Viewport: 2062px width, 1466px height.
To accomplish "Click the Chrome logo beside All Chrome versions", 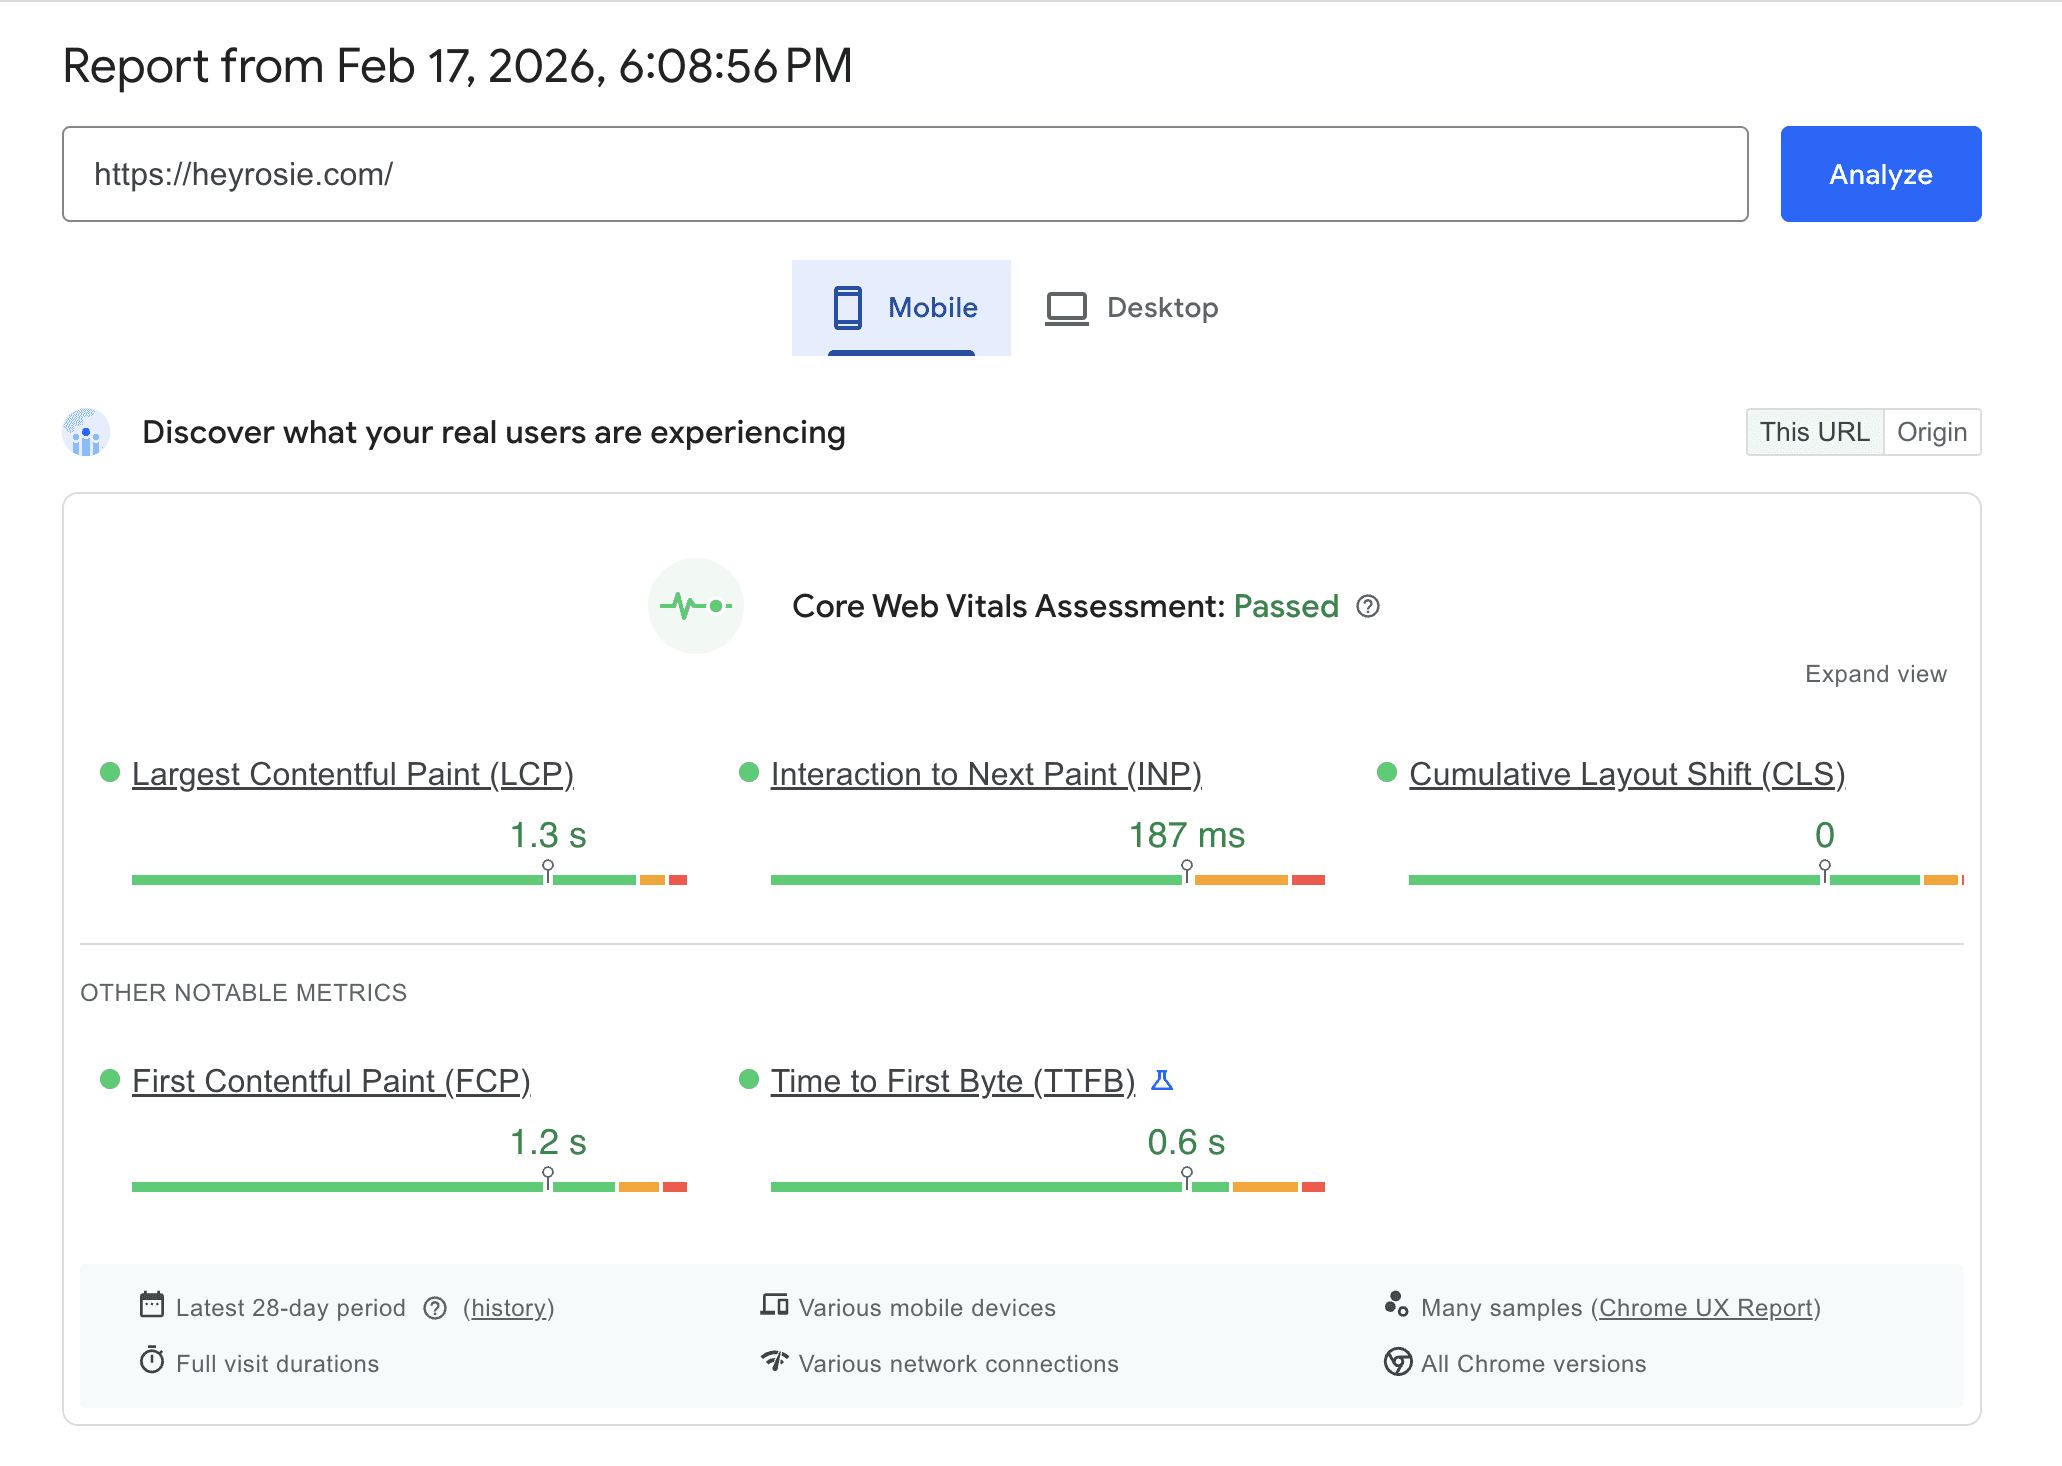I will click(1397, 1362).
